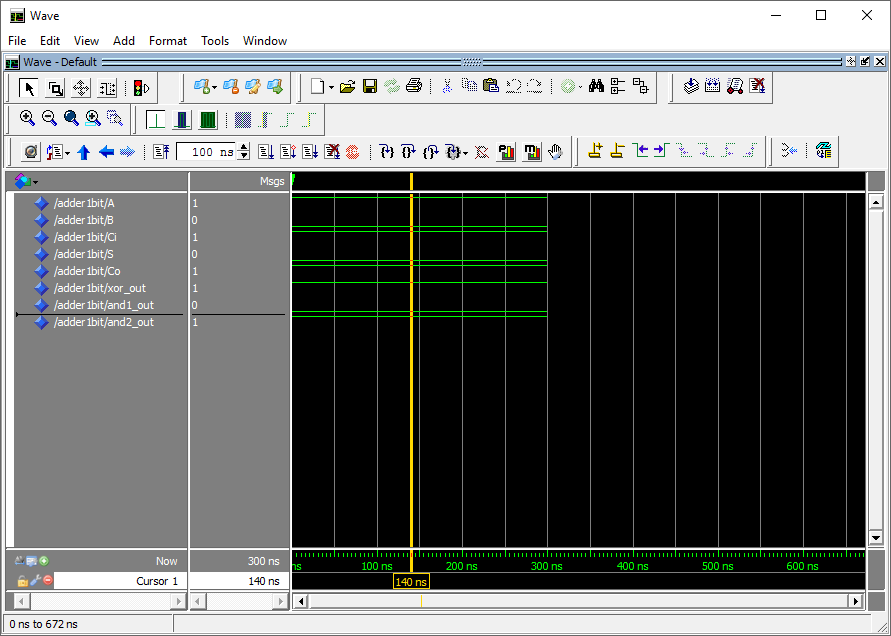The image size is (891, 636).
Task: Click the Add bookmark flag icon
Action: [202, 86]
